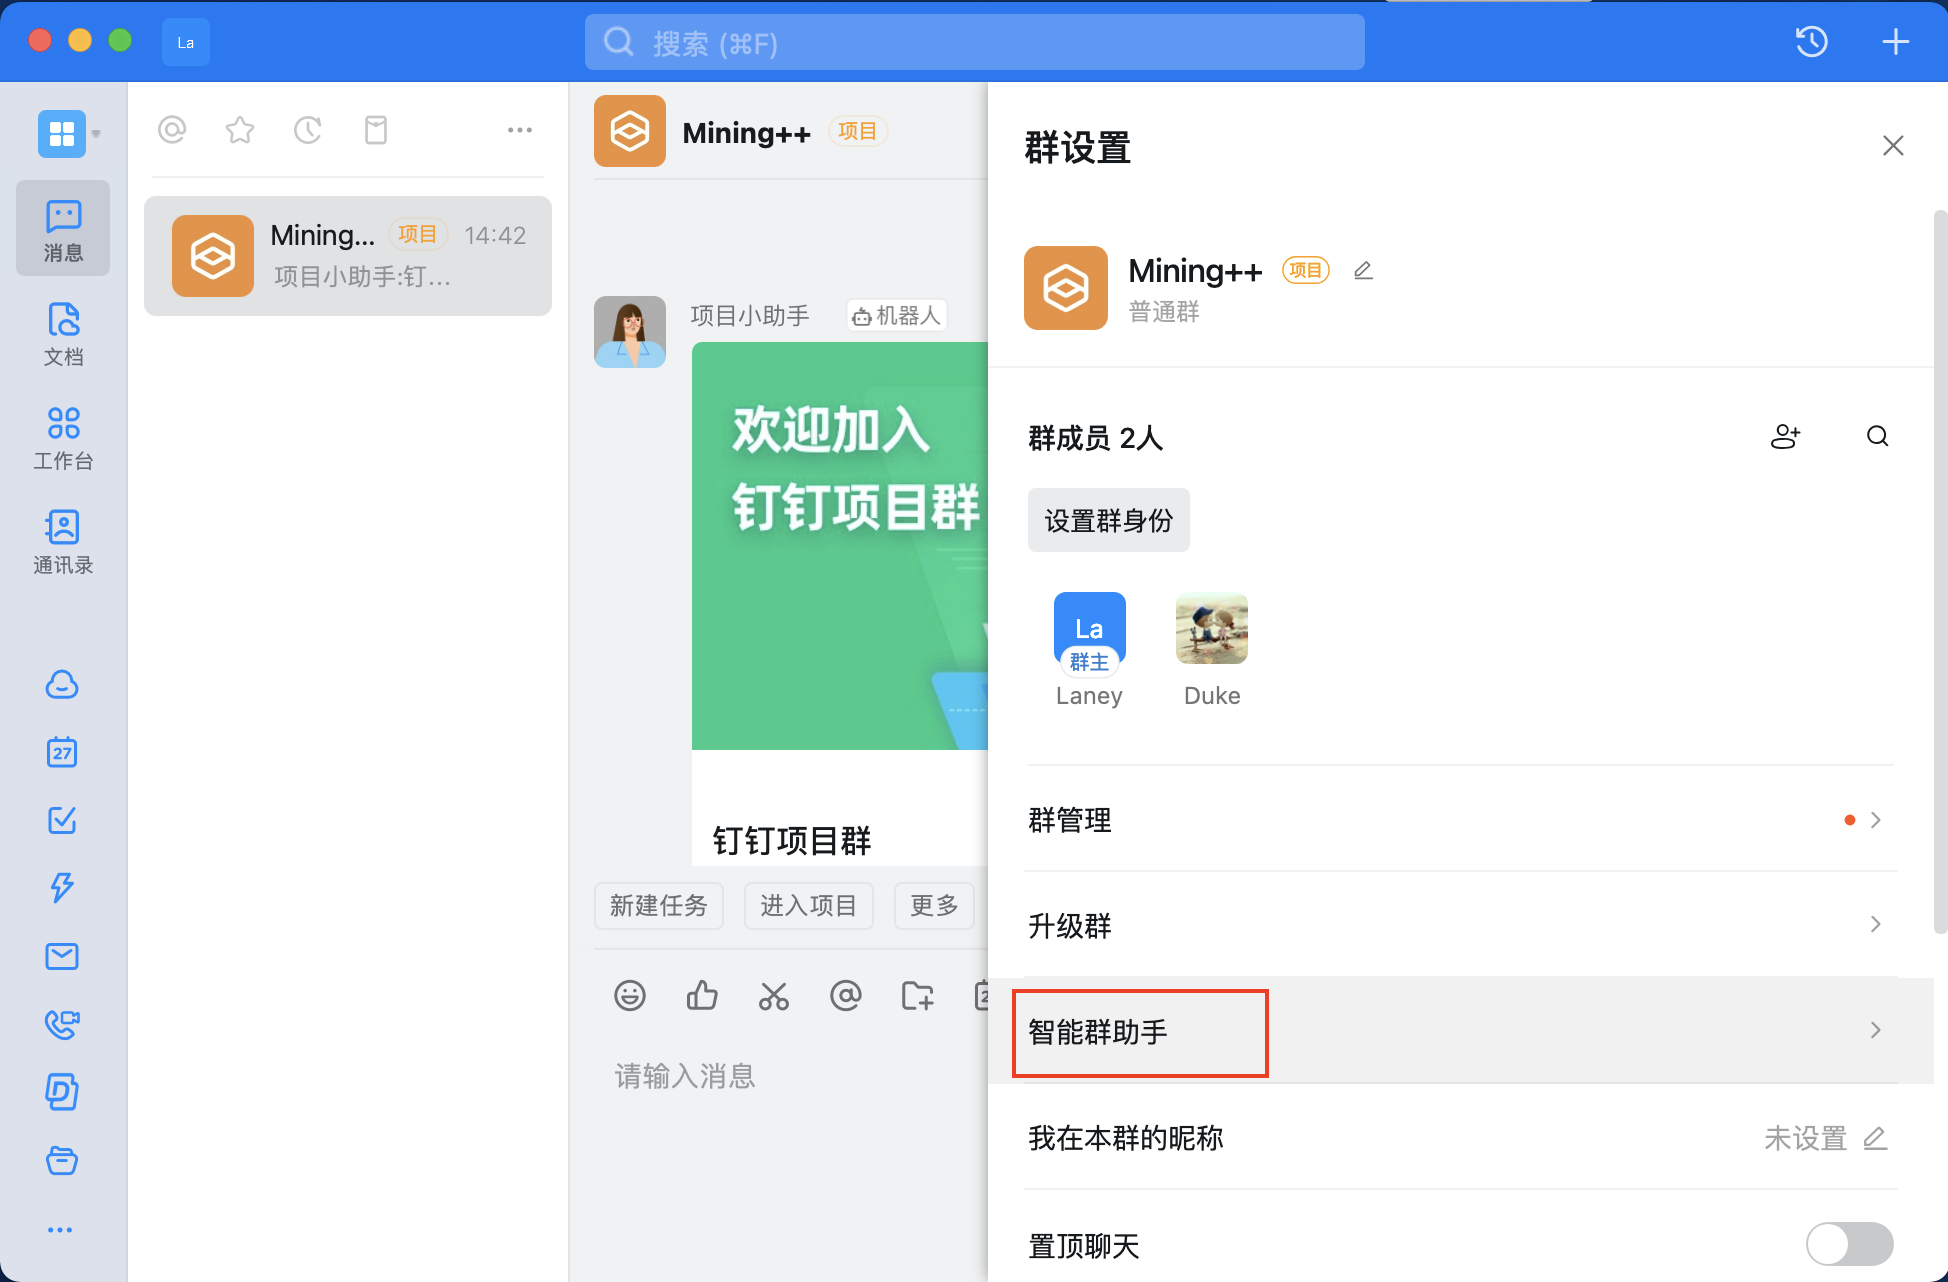Screen dimensions: 1948x1282
Task: Select the Mining... conversation row
Action: [x=348, y=256]
